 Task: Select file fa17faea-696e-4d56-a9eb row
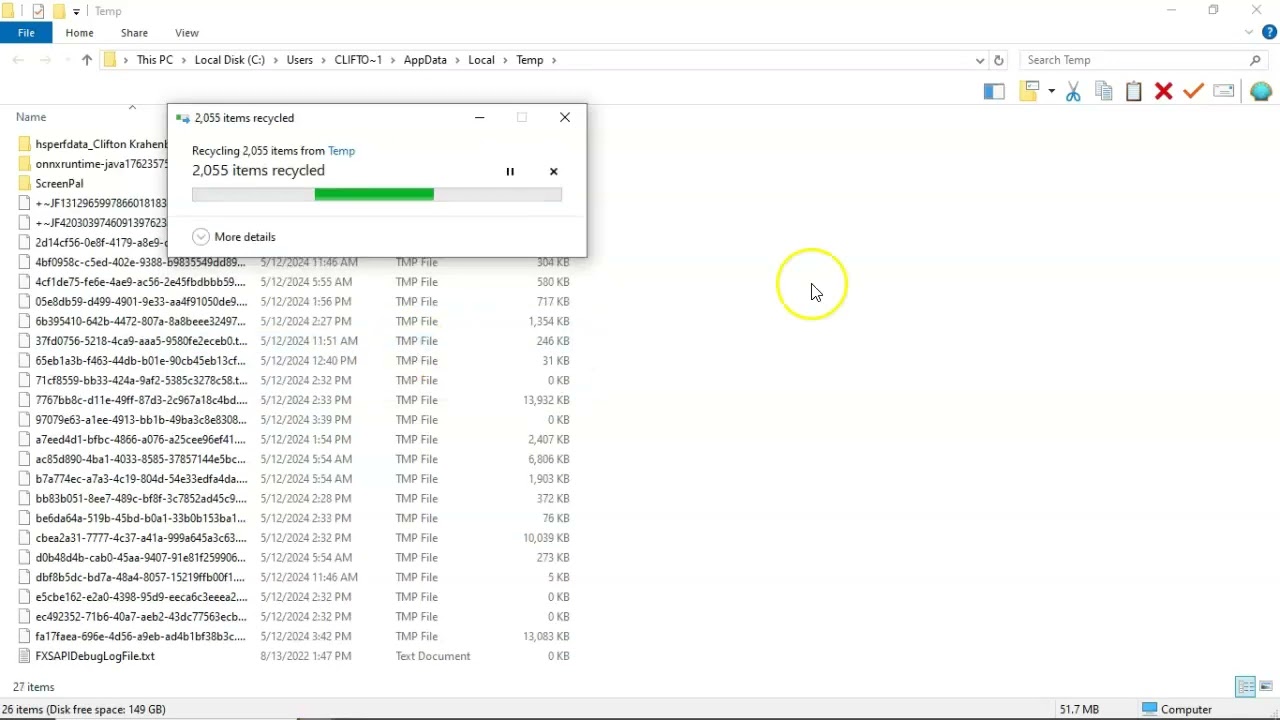[295, 636]
